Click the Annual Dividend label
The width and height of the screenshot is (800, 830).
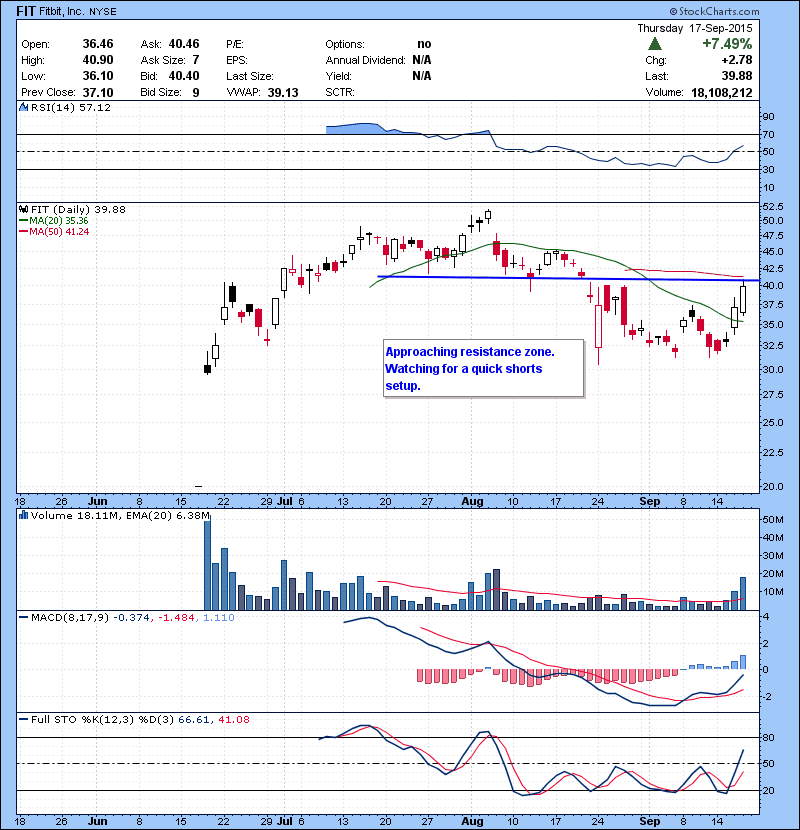pos(365,60)
